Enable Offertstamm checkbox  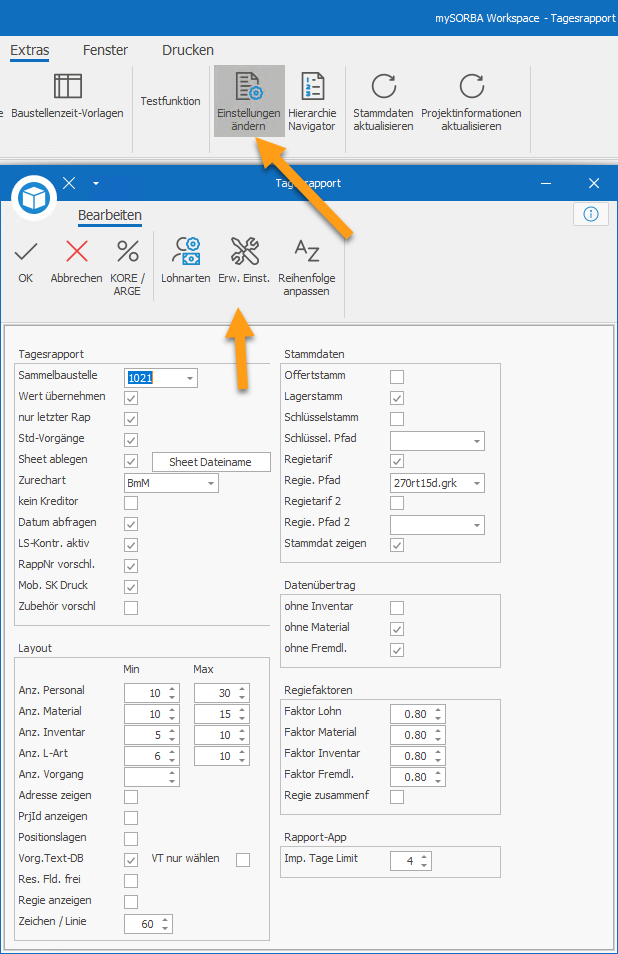coord(397,377)
